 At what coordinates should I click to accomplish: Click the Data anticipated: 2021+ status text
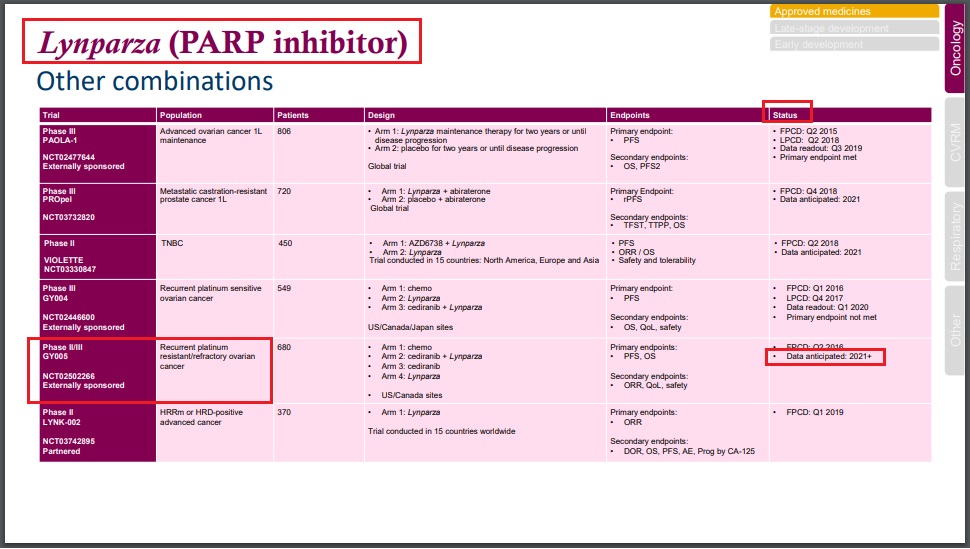click(830, 357)
